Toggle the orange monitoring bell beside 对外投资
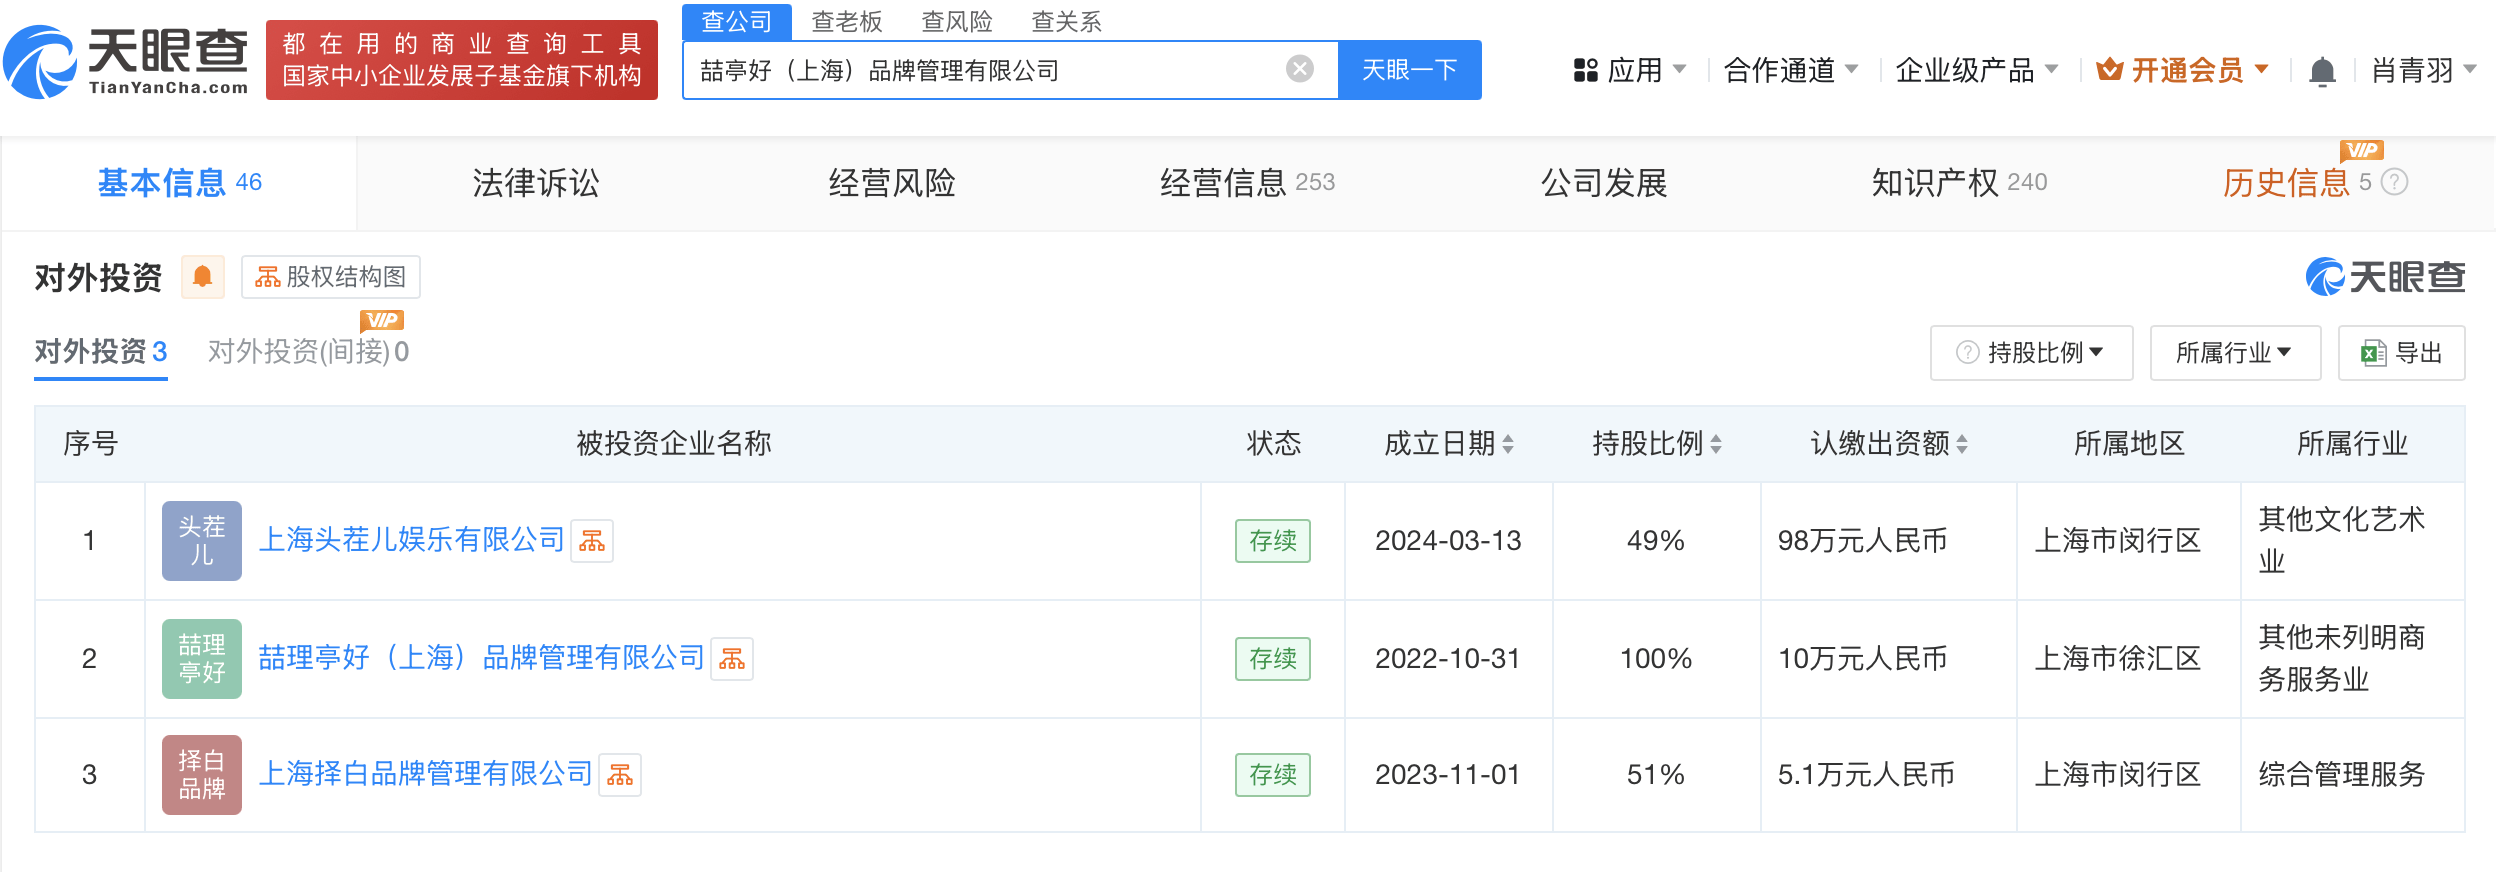 click(x=203, y=277)
